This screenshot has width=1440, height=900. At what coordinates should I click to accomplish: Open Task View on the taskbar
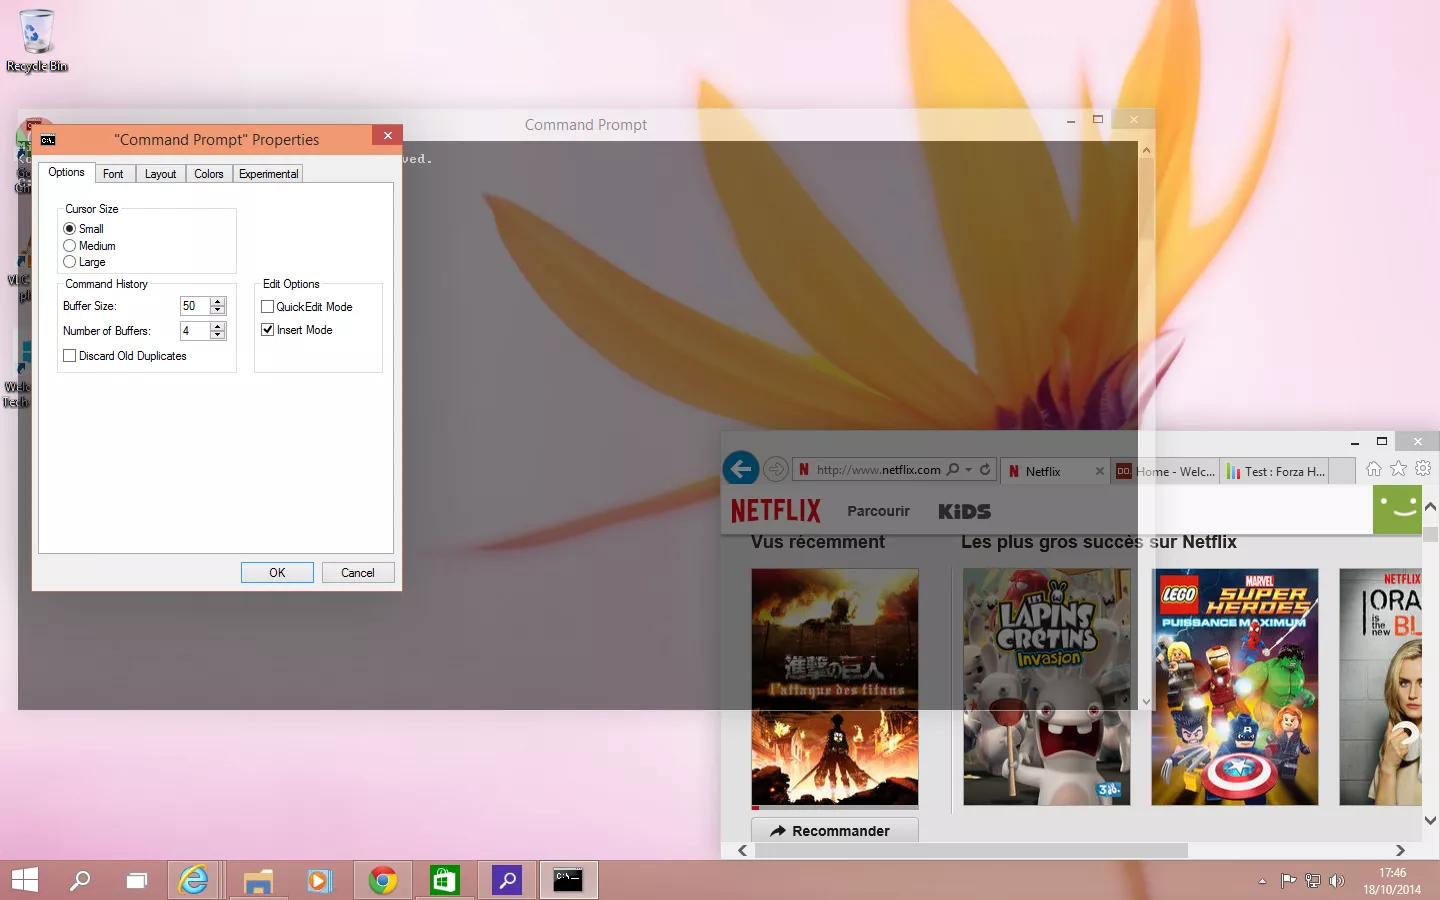pyautogui.click(x=137, y=880)
